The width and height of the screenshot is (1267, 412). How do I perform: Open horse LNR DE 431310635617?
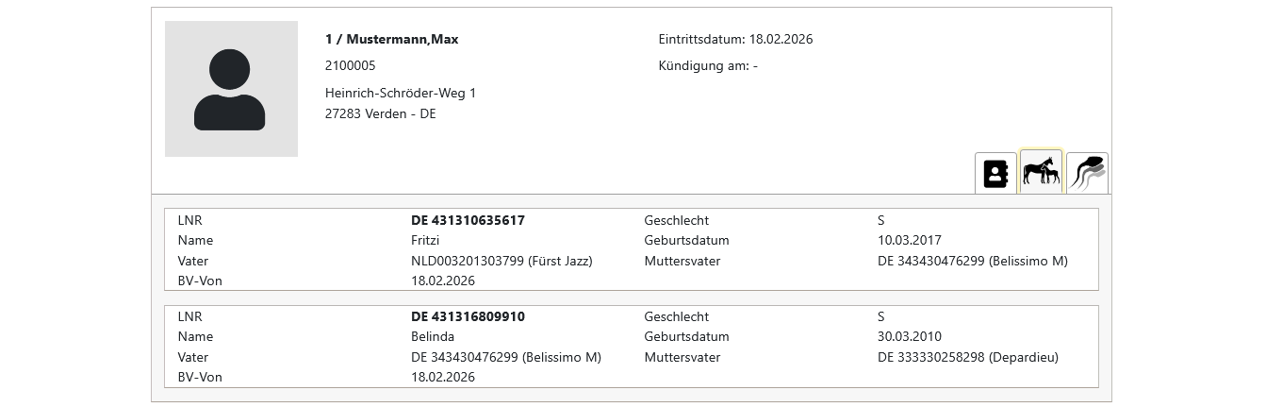click(x=467, y=220)
